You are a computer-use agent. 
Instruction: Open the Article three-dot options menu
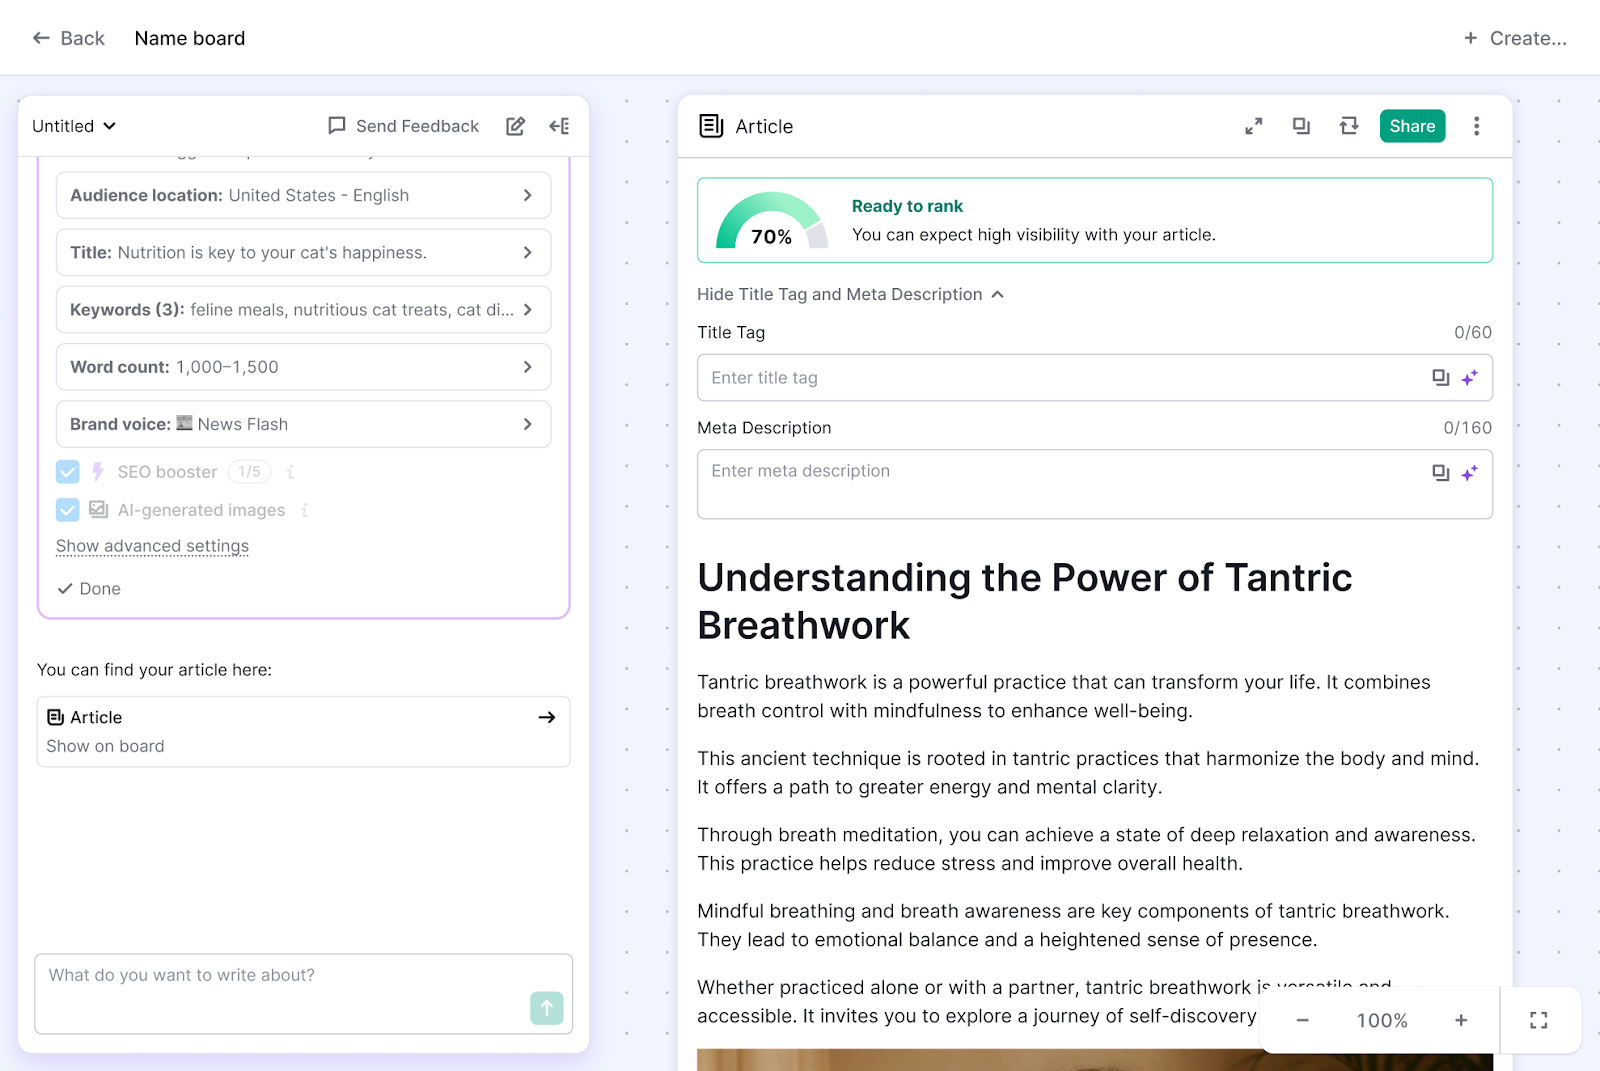(1476, 126)
